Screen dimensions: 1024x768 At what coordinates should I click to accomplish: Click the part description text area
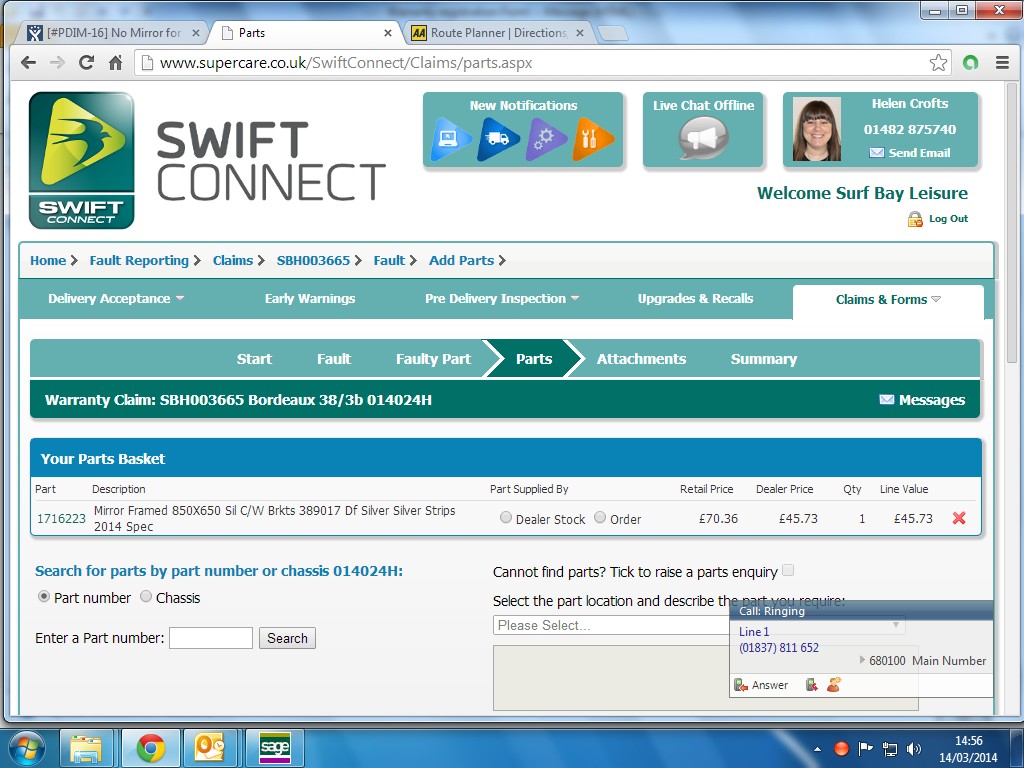(705, 678)
